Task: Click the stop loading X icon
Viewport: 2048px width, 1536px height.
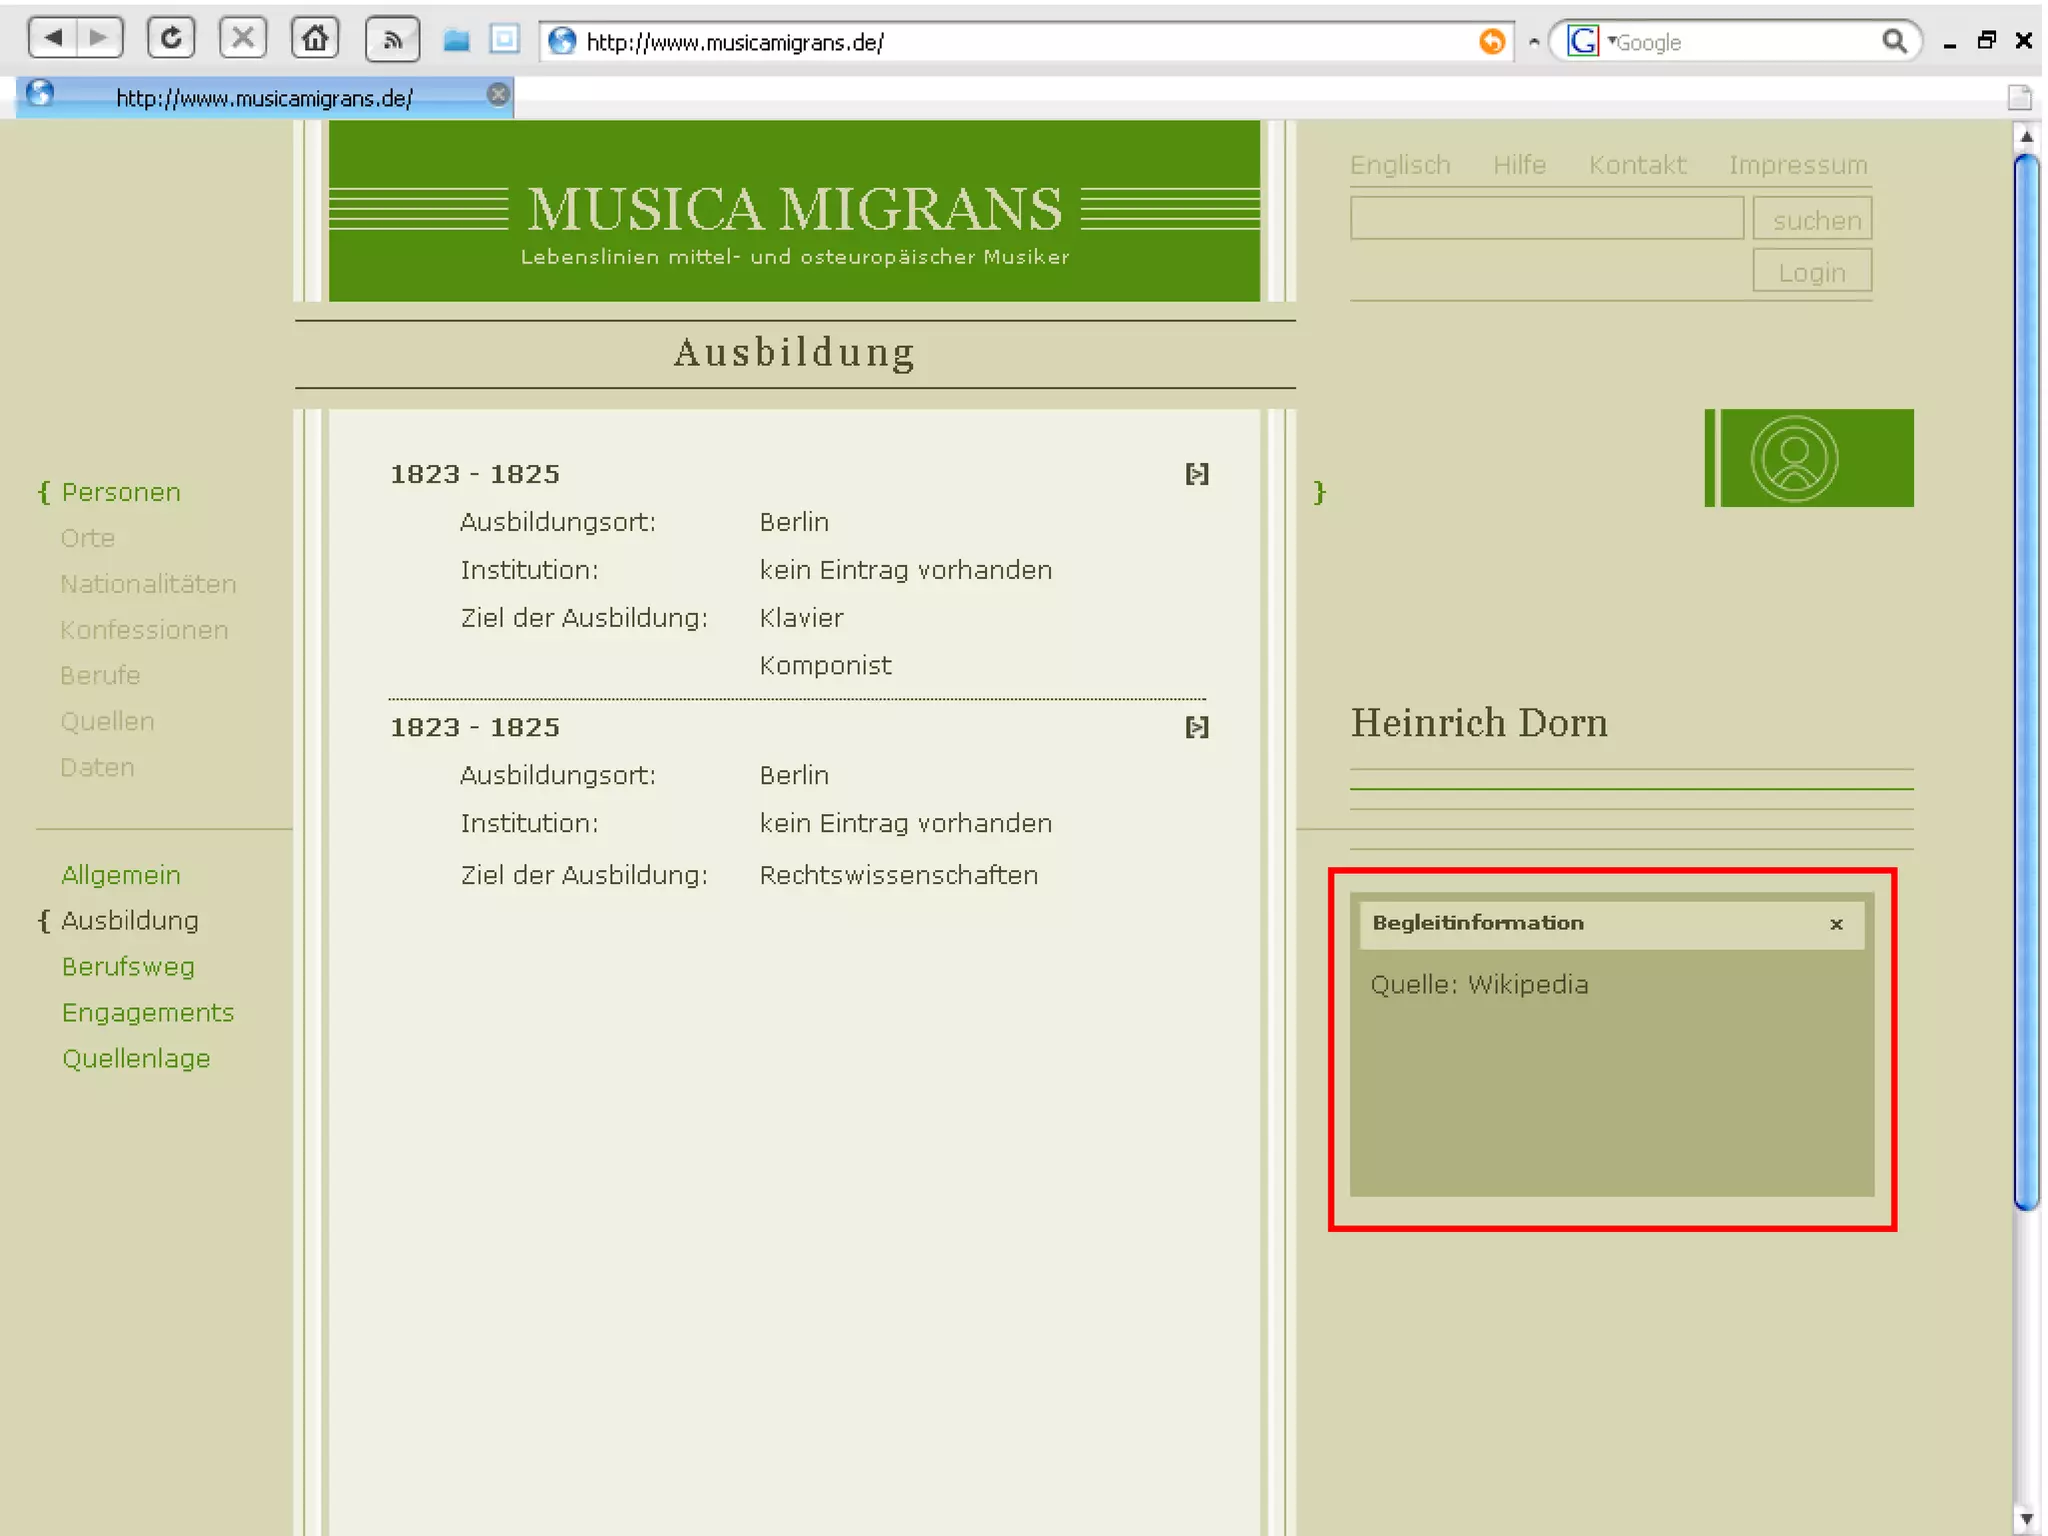Action: pos(243,39)
